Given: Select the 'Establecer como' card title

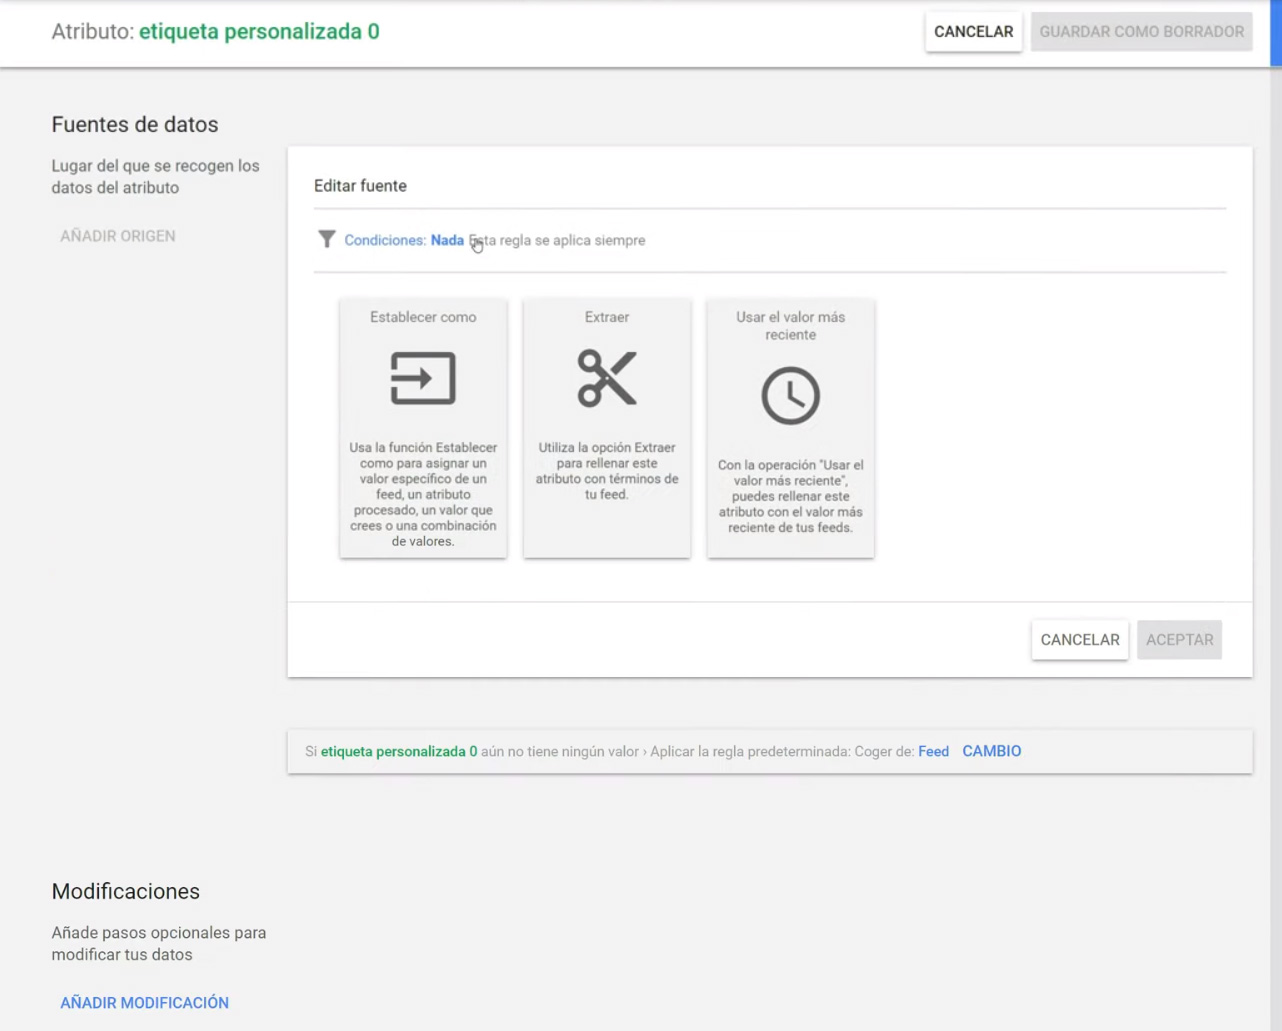Looking at the screenshot, I should [423, 317].
